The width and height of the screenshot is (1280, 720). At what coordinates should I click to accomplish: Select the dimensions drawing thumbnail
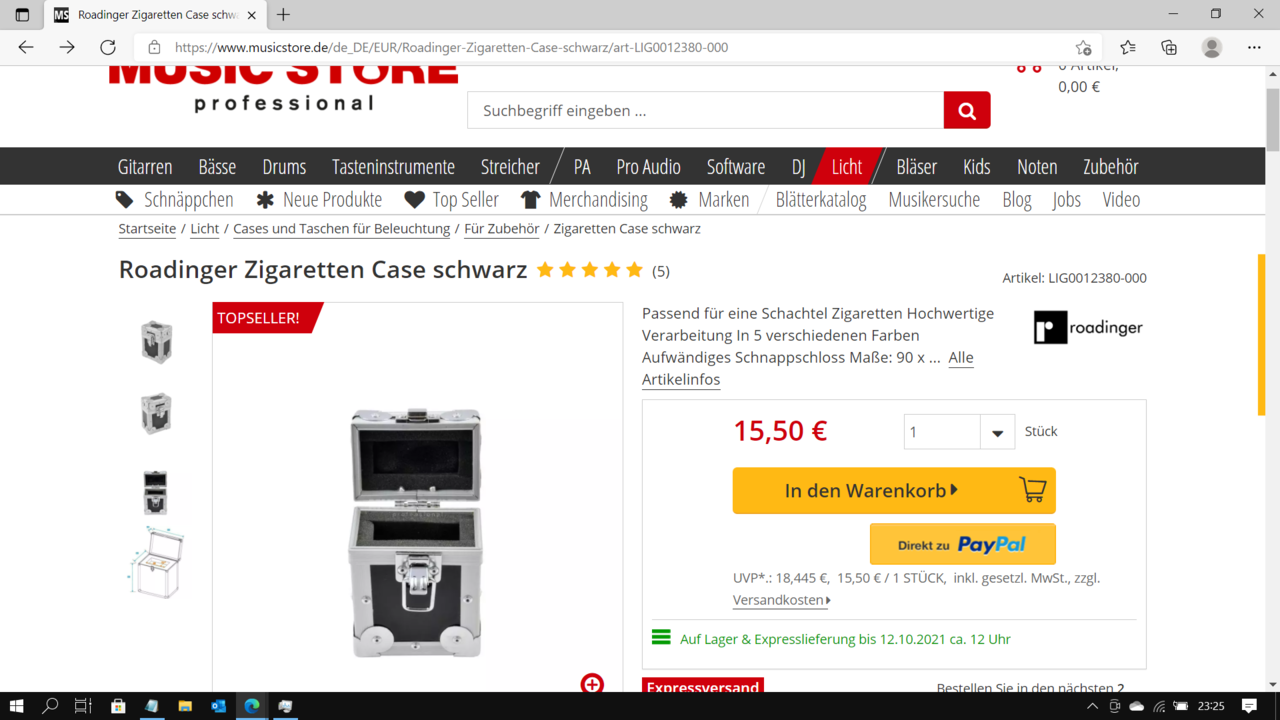tap(157, 563)
